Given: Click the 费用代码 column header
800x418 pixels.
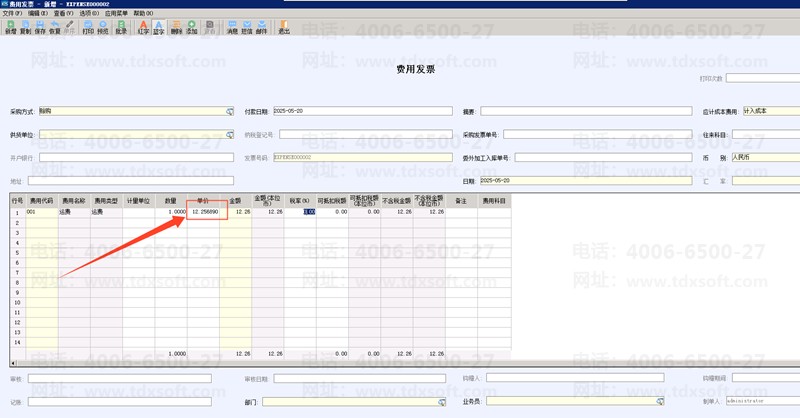Looking at the screenshot, I should pyautogui.click(x=42, y=201).
